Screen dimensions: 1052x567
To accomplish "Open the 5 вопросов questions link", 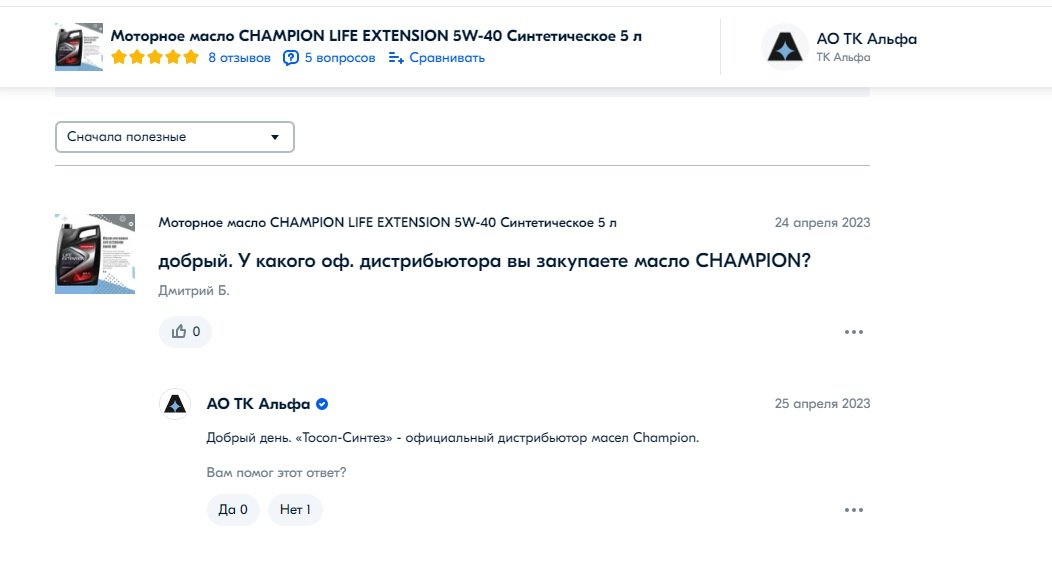I will coord(340,58).
